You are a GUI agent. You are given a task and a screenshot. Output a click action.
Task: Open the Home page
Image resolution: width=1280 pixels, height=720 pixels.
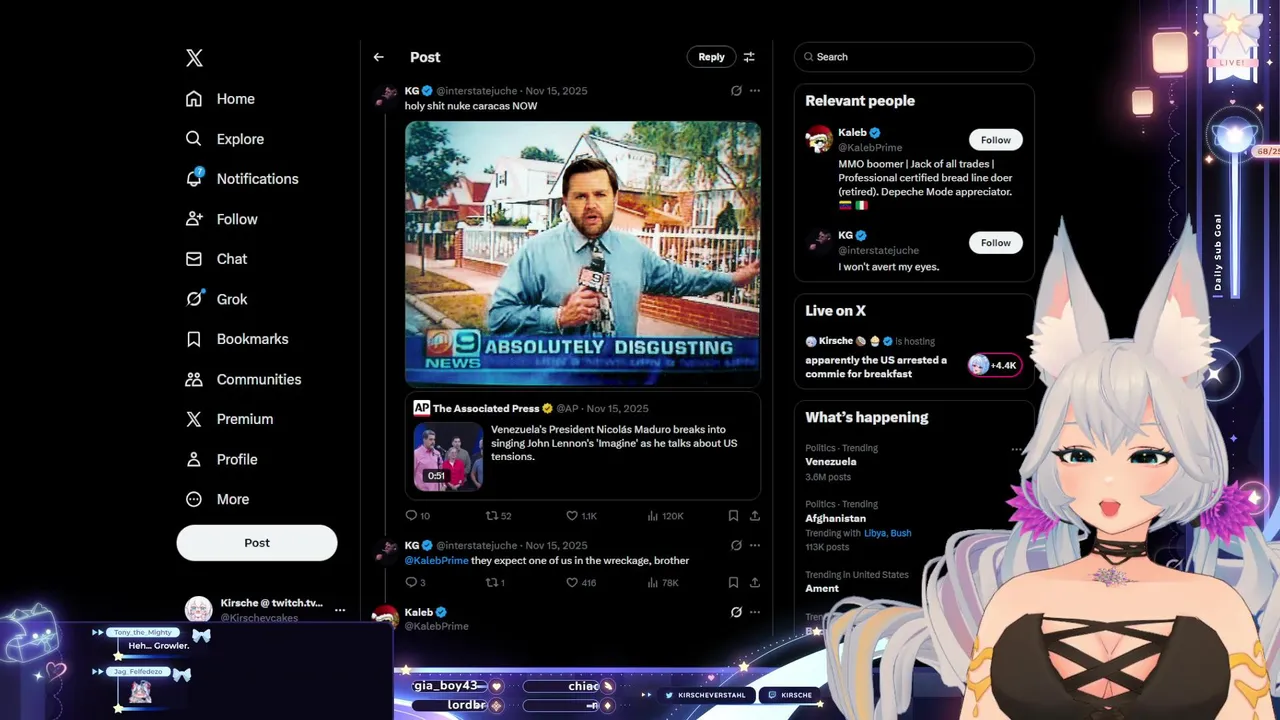220,99
